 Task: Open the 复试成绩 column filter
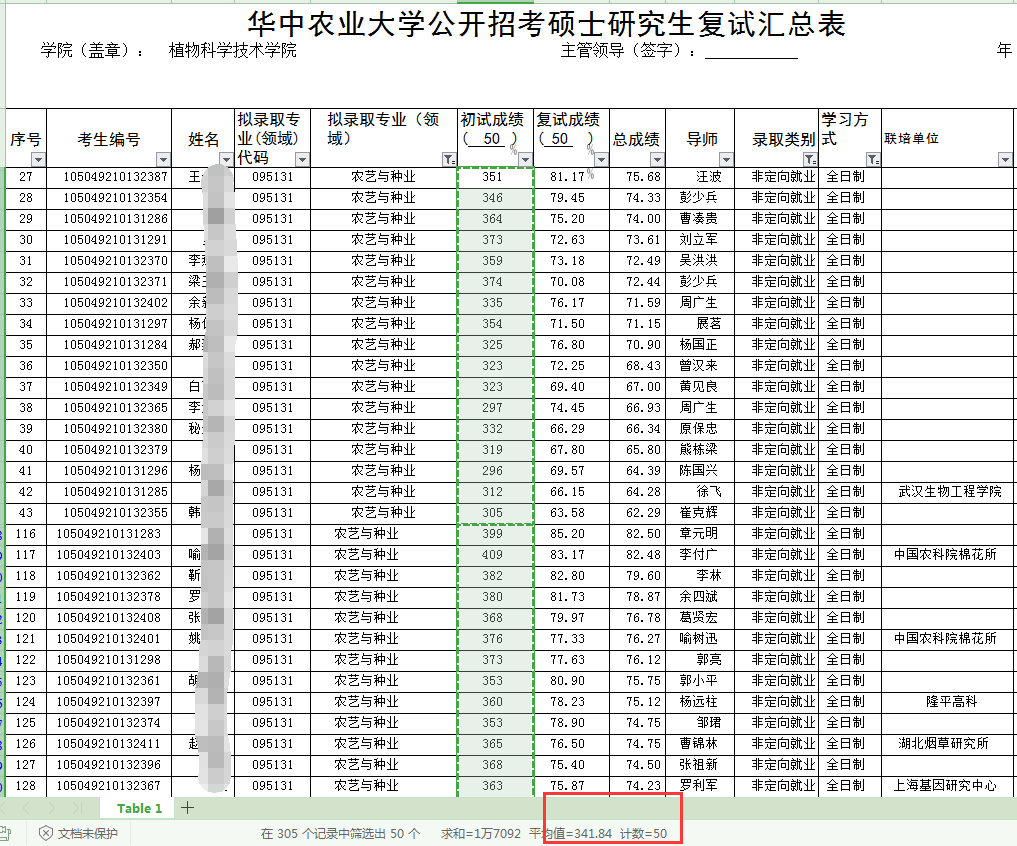(x=601, y=160)
